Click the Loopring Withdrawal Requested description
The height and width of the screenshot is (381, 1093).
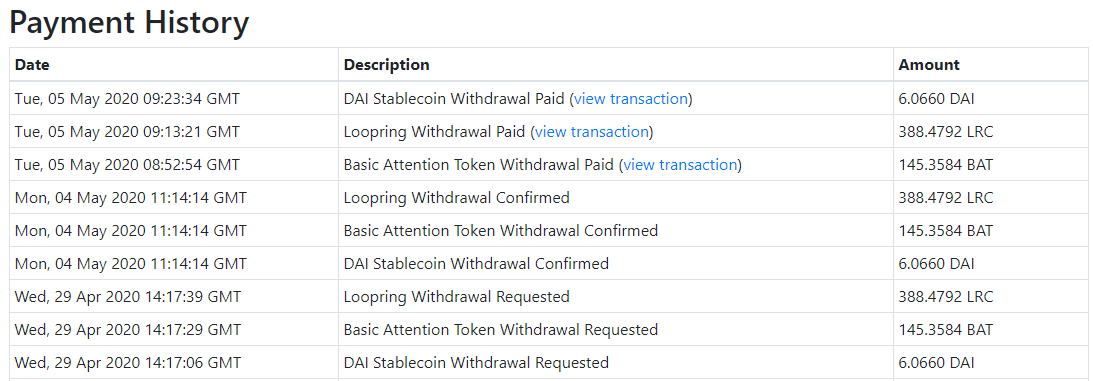457,297
